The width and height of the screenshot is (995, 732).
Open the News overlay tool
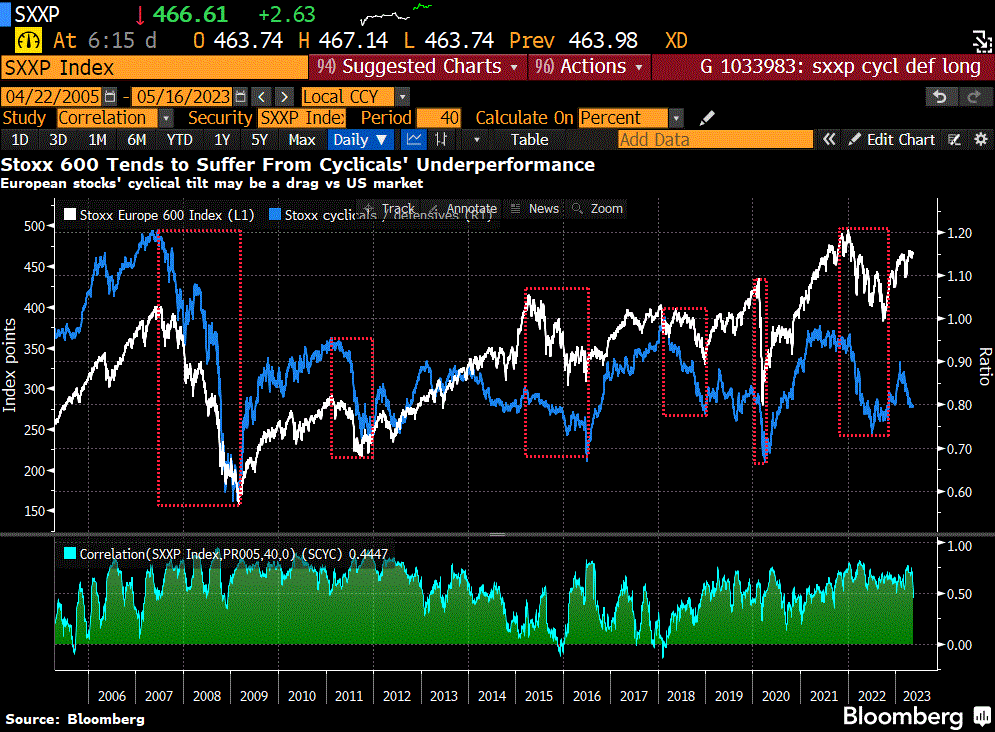point(536,208)
